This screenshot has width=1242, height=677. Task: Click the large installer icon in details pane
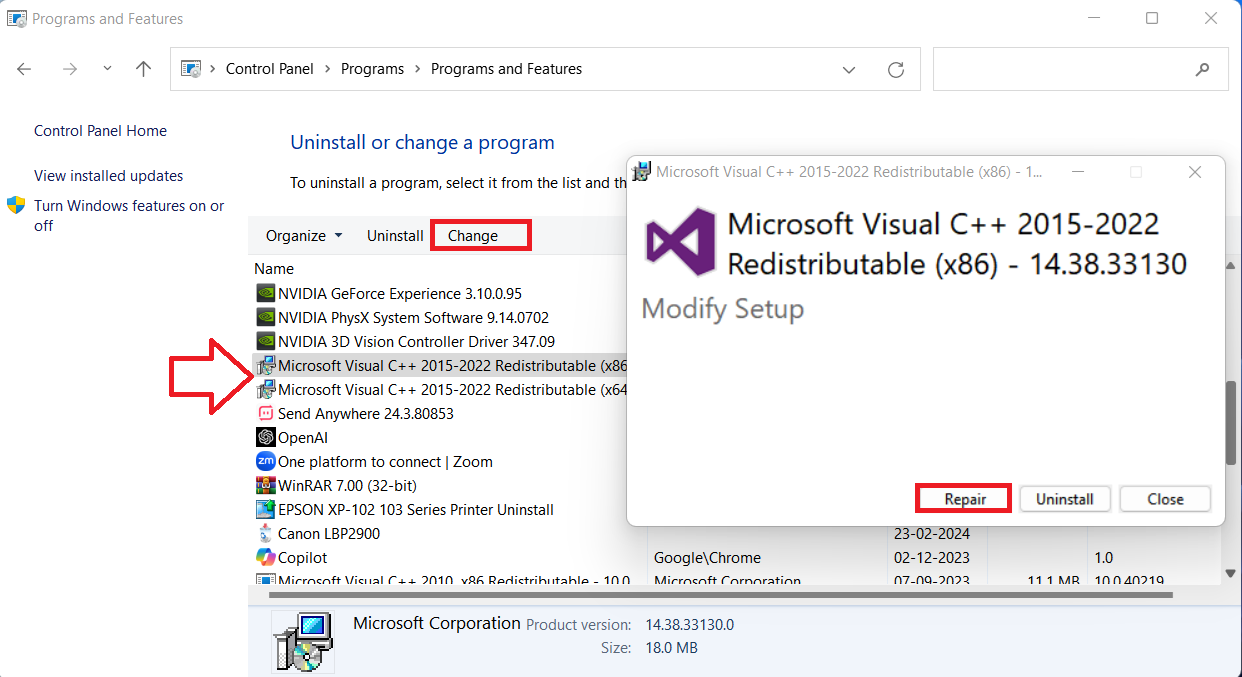pyautogui.click(x=303, y=640)
